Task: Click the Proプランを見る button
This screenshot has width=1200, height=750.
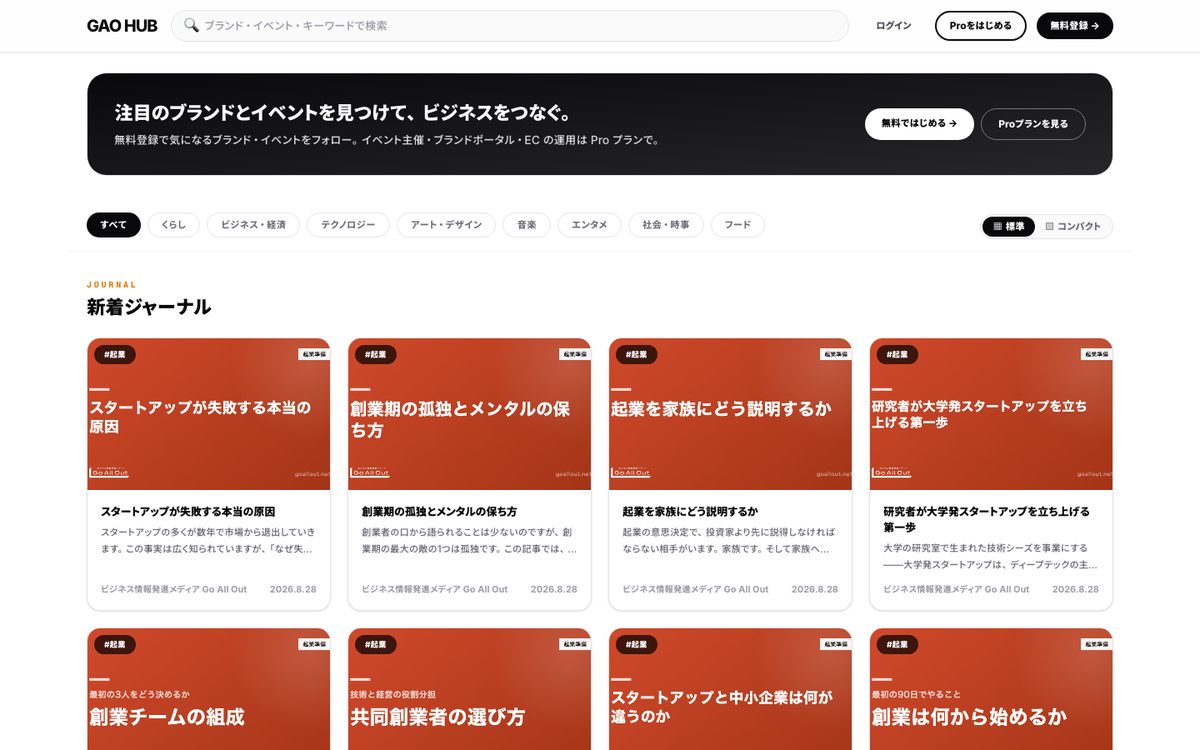Action: pyautogui.click(x=1033, y=124)
